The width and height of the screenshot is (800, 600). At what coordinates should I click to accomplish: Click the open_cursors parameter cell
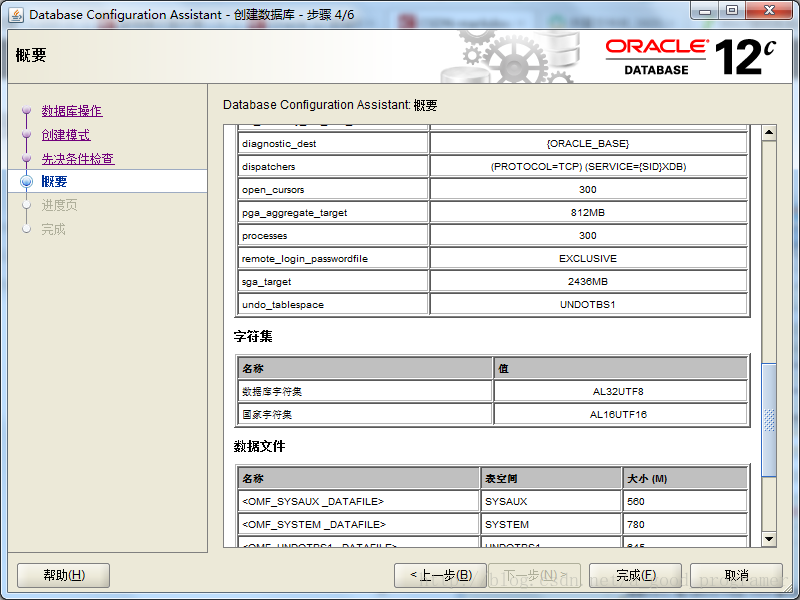(333, 189)
